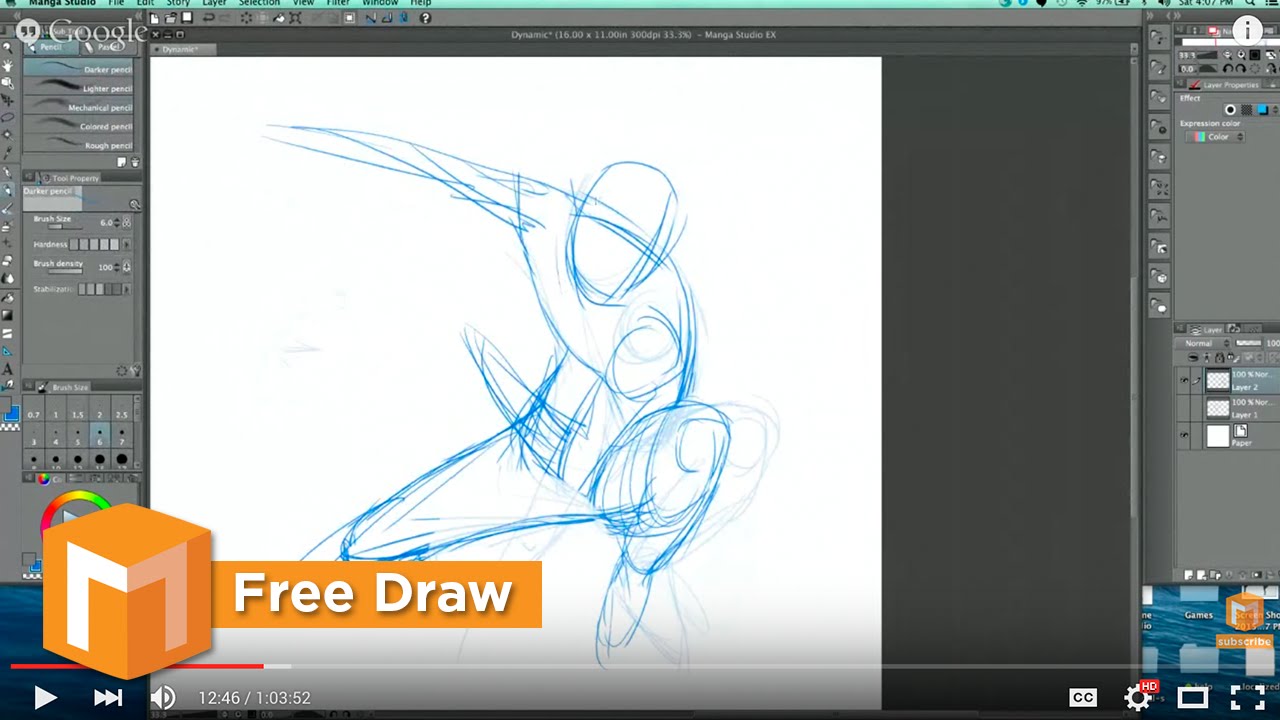Toggle closed captions CC button
The width and height of the screenshot is (1280, 720).
(x=1083, y=697)
